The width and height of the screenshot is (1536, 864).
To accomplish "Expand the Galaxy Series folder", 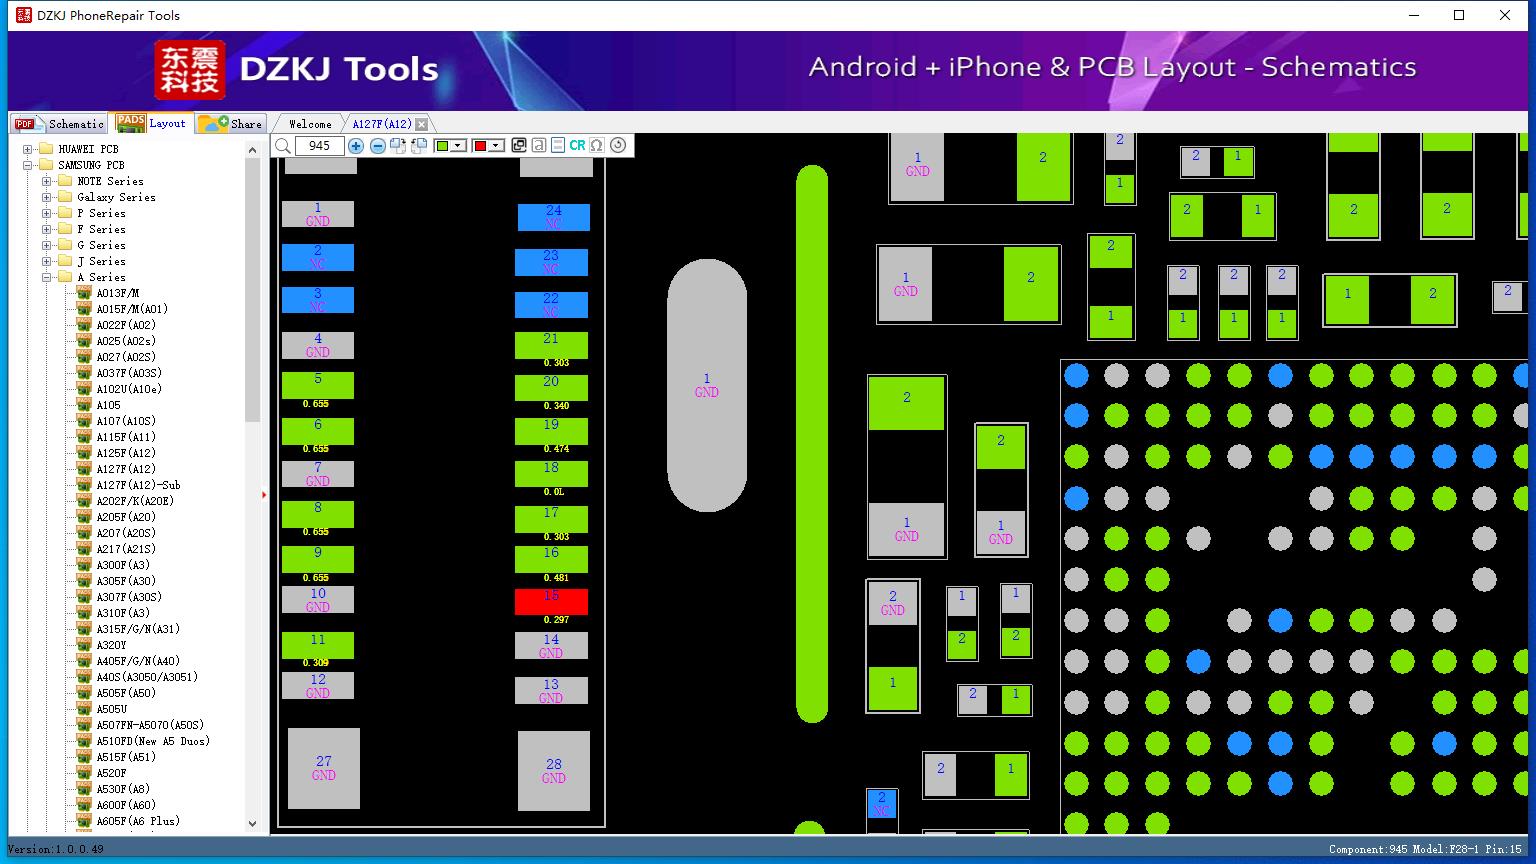I will point(47,197).
